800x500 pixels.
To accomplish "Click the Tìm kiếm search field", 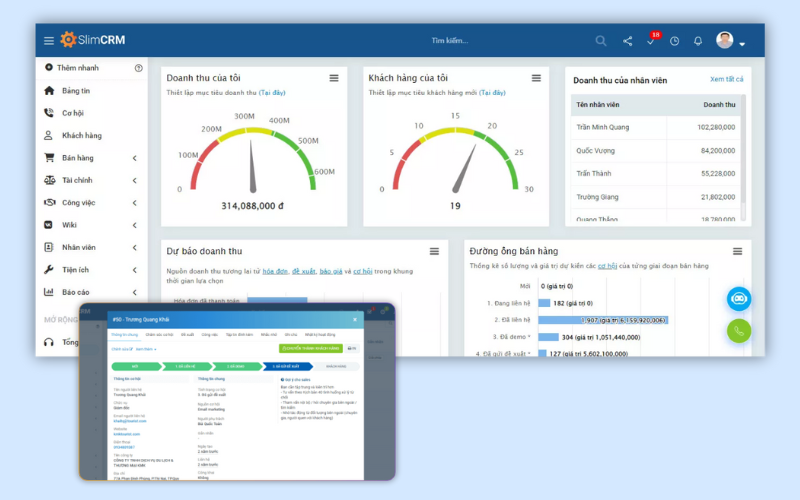I will pos(449,41).
